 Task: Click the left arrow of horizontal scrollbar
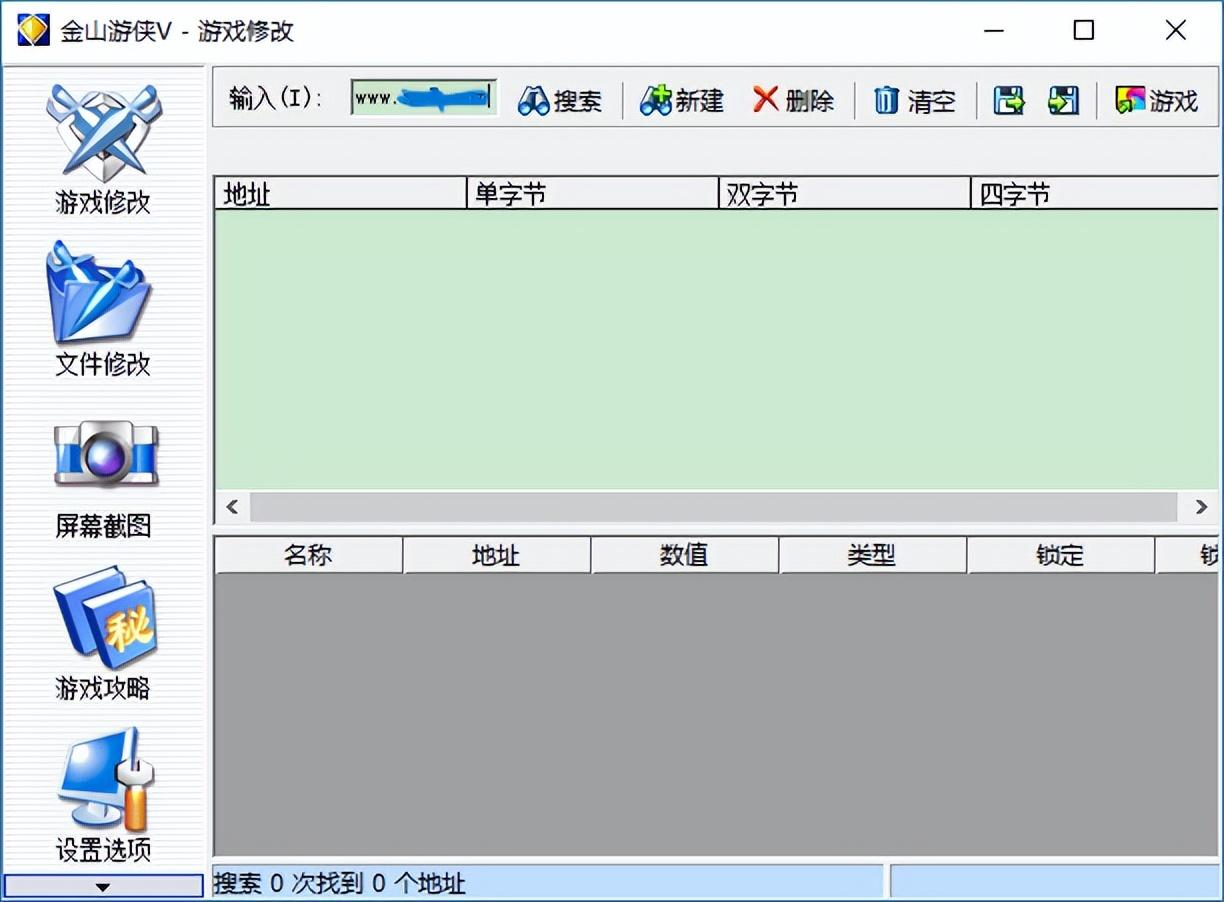232,507
